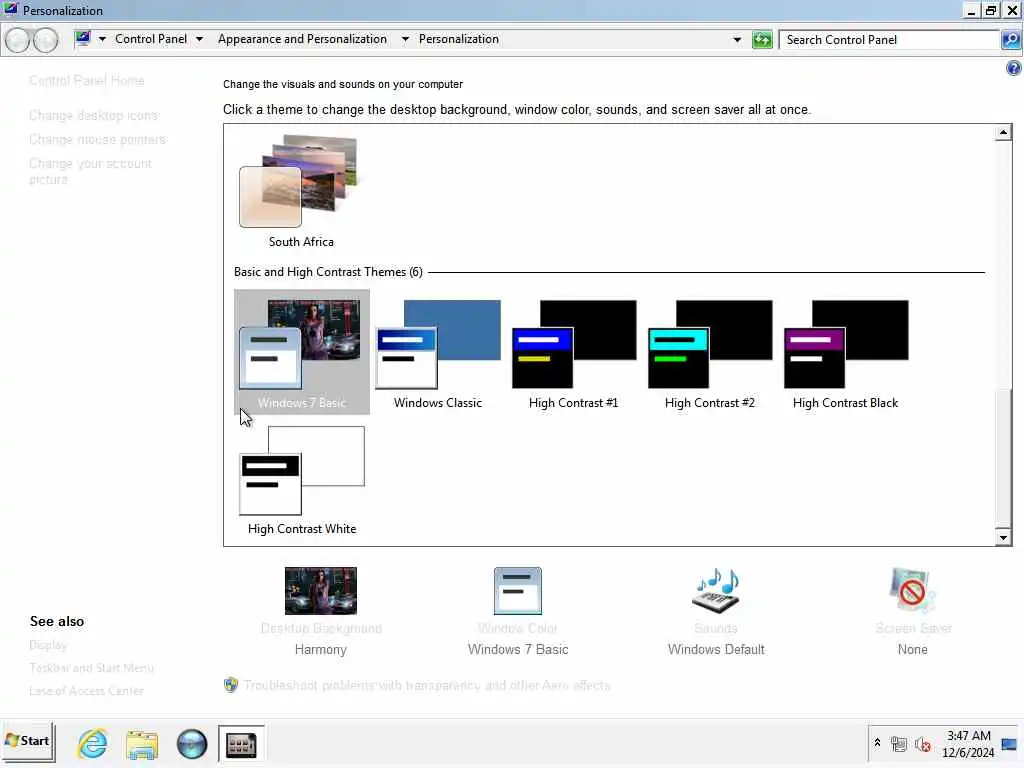Click the Search Control Panel field
1024x768 pixels.
click(889, 40)
